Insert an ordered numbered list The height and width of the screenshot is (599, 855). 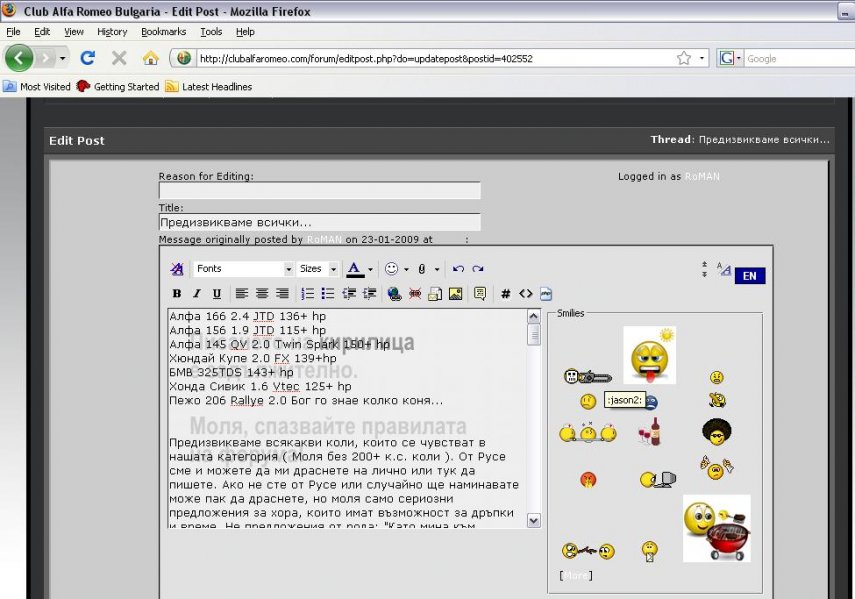[308, 294]
